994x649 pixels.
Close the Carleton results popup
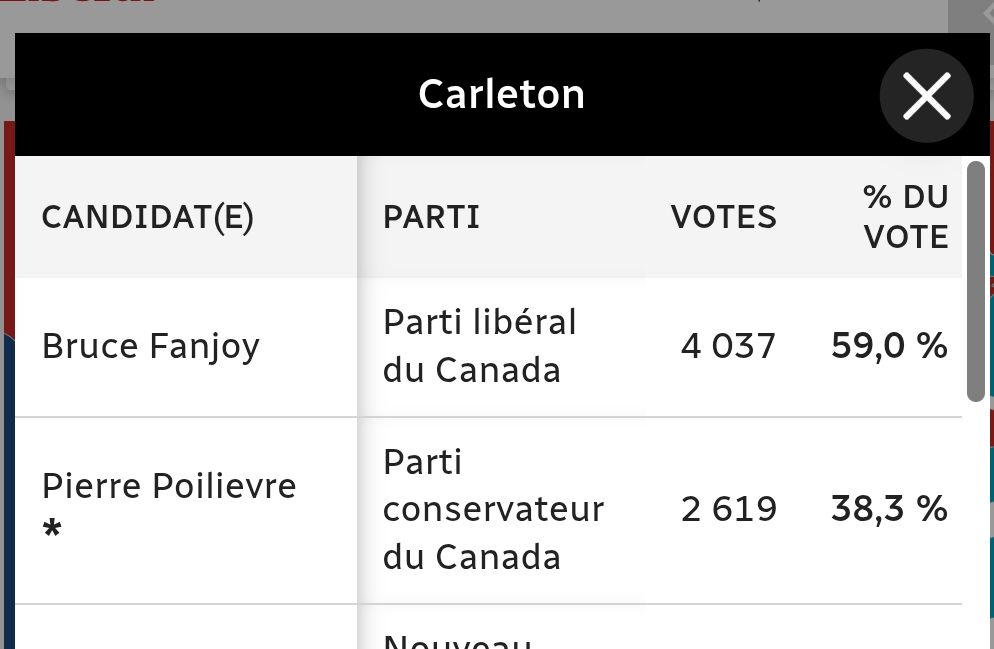pos(926,96)
